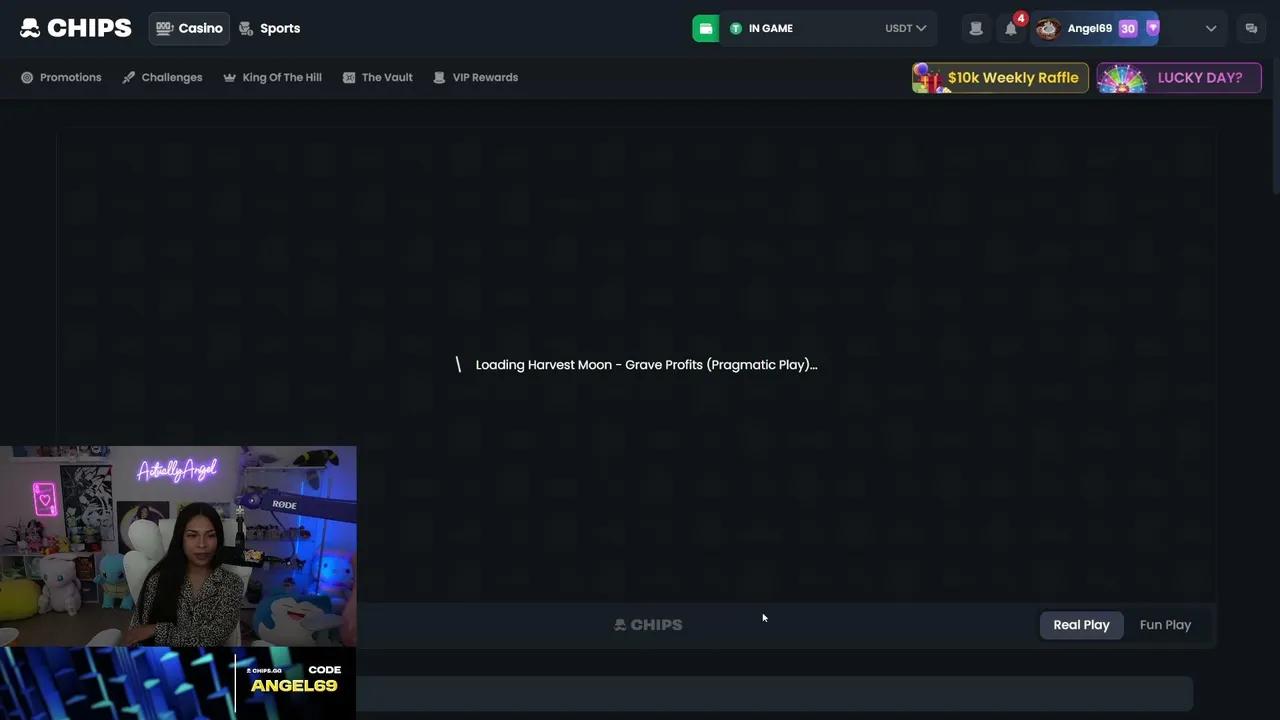
Task: Click the Challenges rocket icon
Action: coord(128,77)
